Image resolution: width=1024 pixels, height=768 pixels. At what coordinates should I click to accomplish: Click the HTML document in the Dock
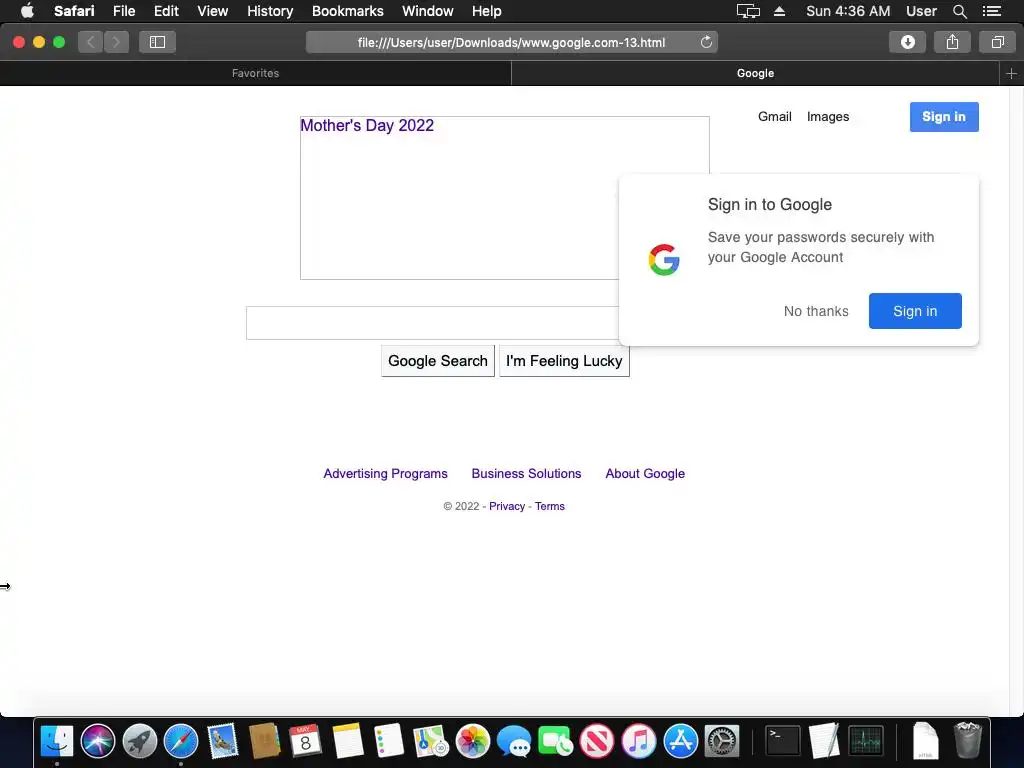(925, 741)
